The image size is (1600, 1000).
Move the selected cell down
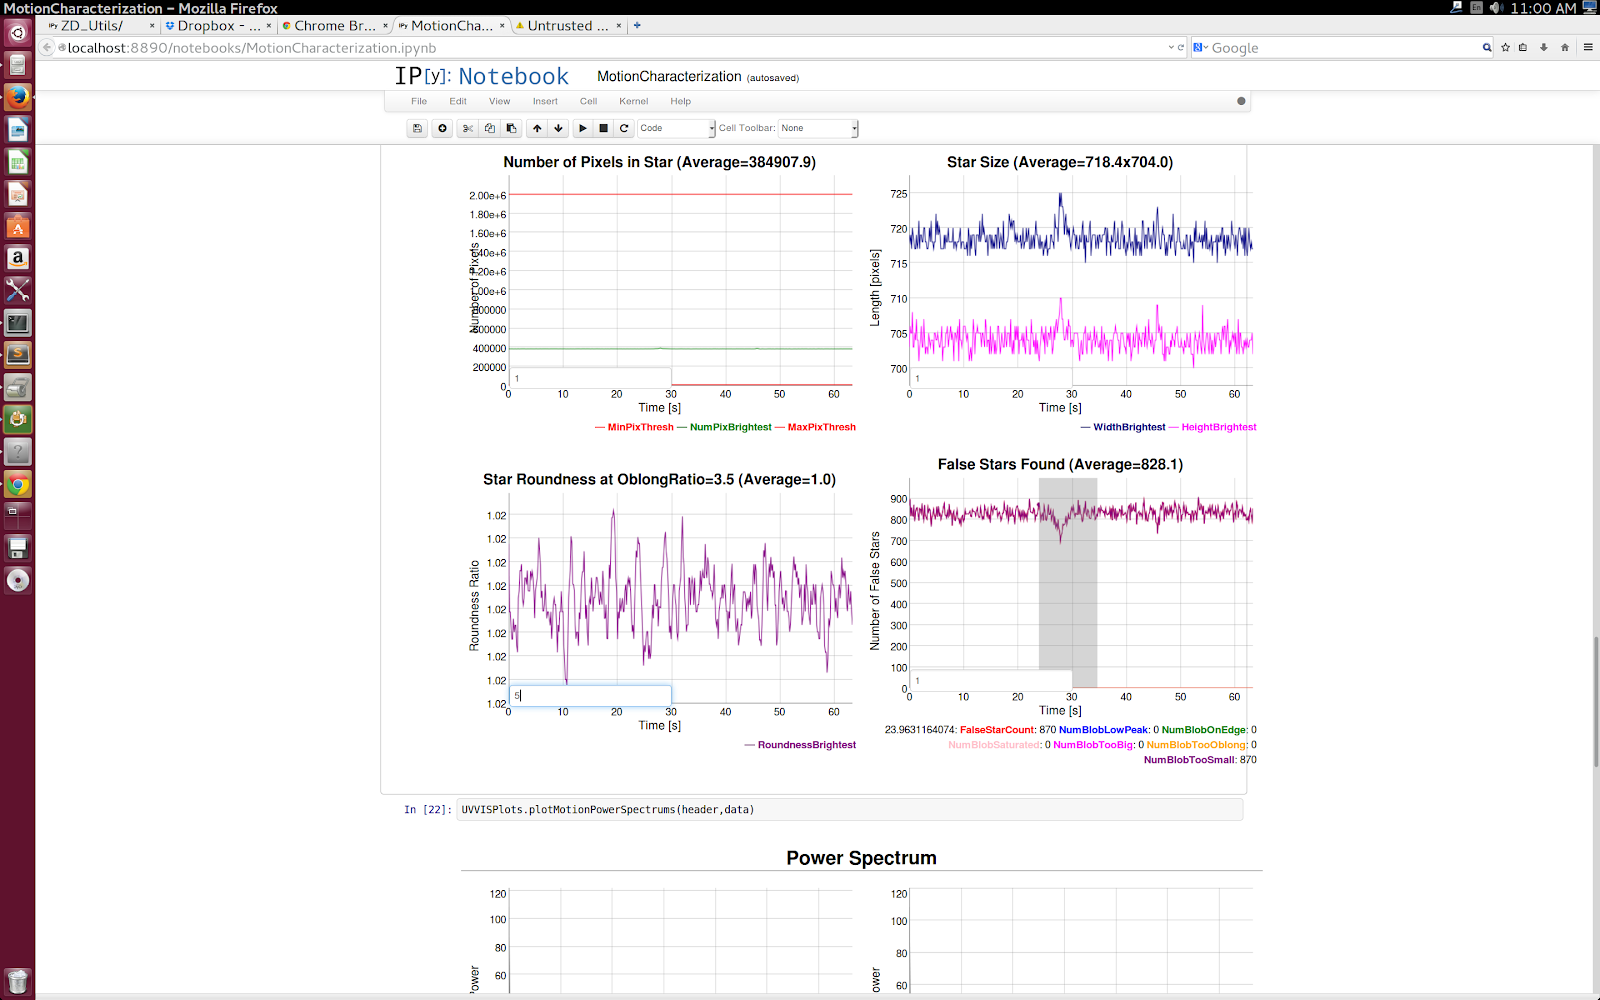pos(559,128)
